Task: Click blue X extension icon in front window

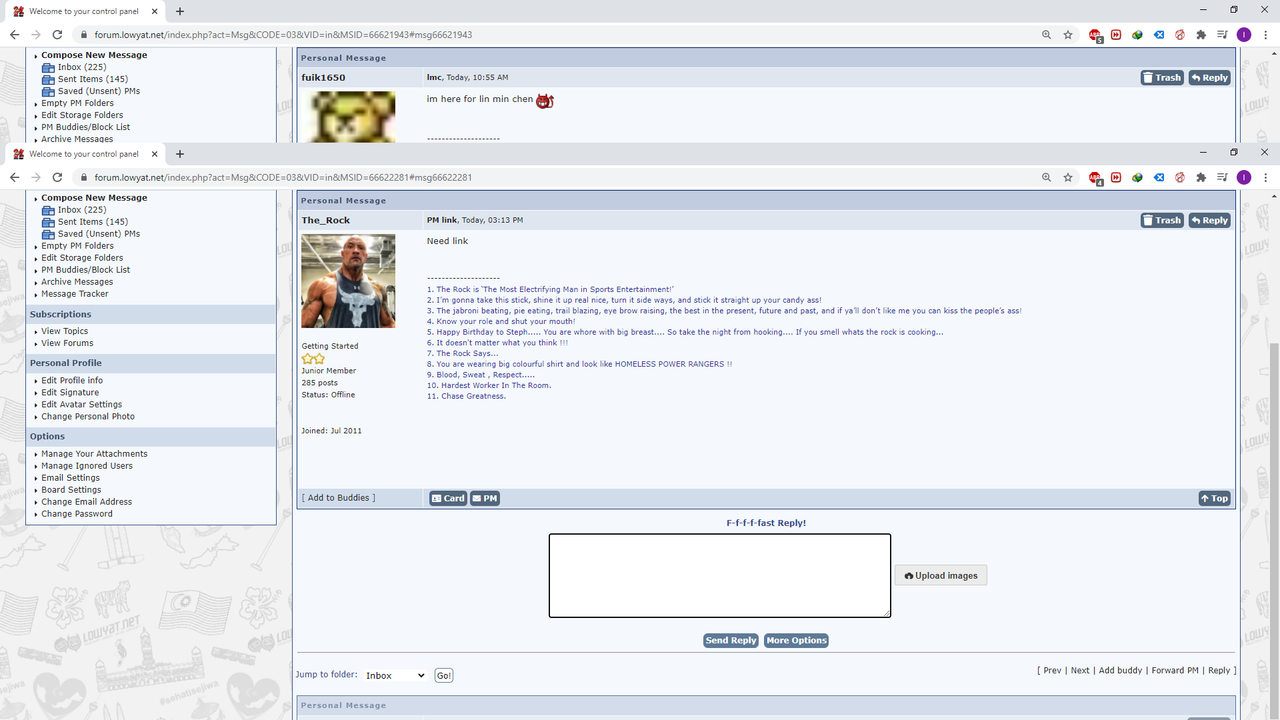Action: click(1159, 177)
